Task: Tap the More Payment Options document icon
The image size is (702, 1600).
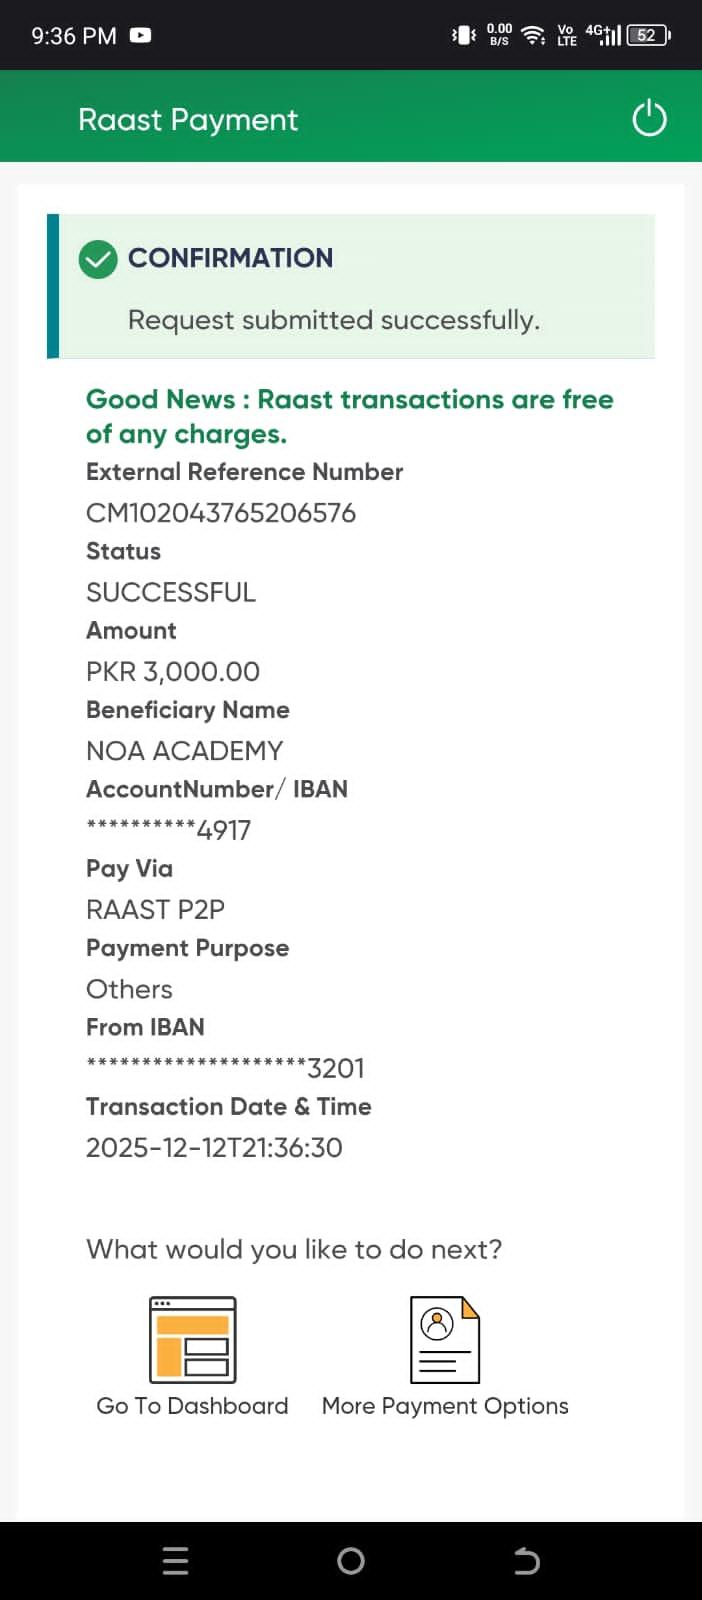Action: click(x=445, y=1339)
